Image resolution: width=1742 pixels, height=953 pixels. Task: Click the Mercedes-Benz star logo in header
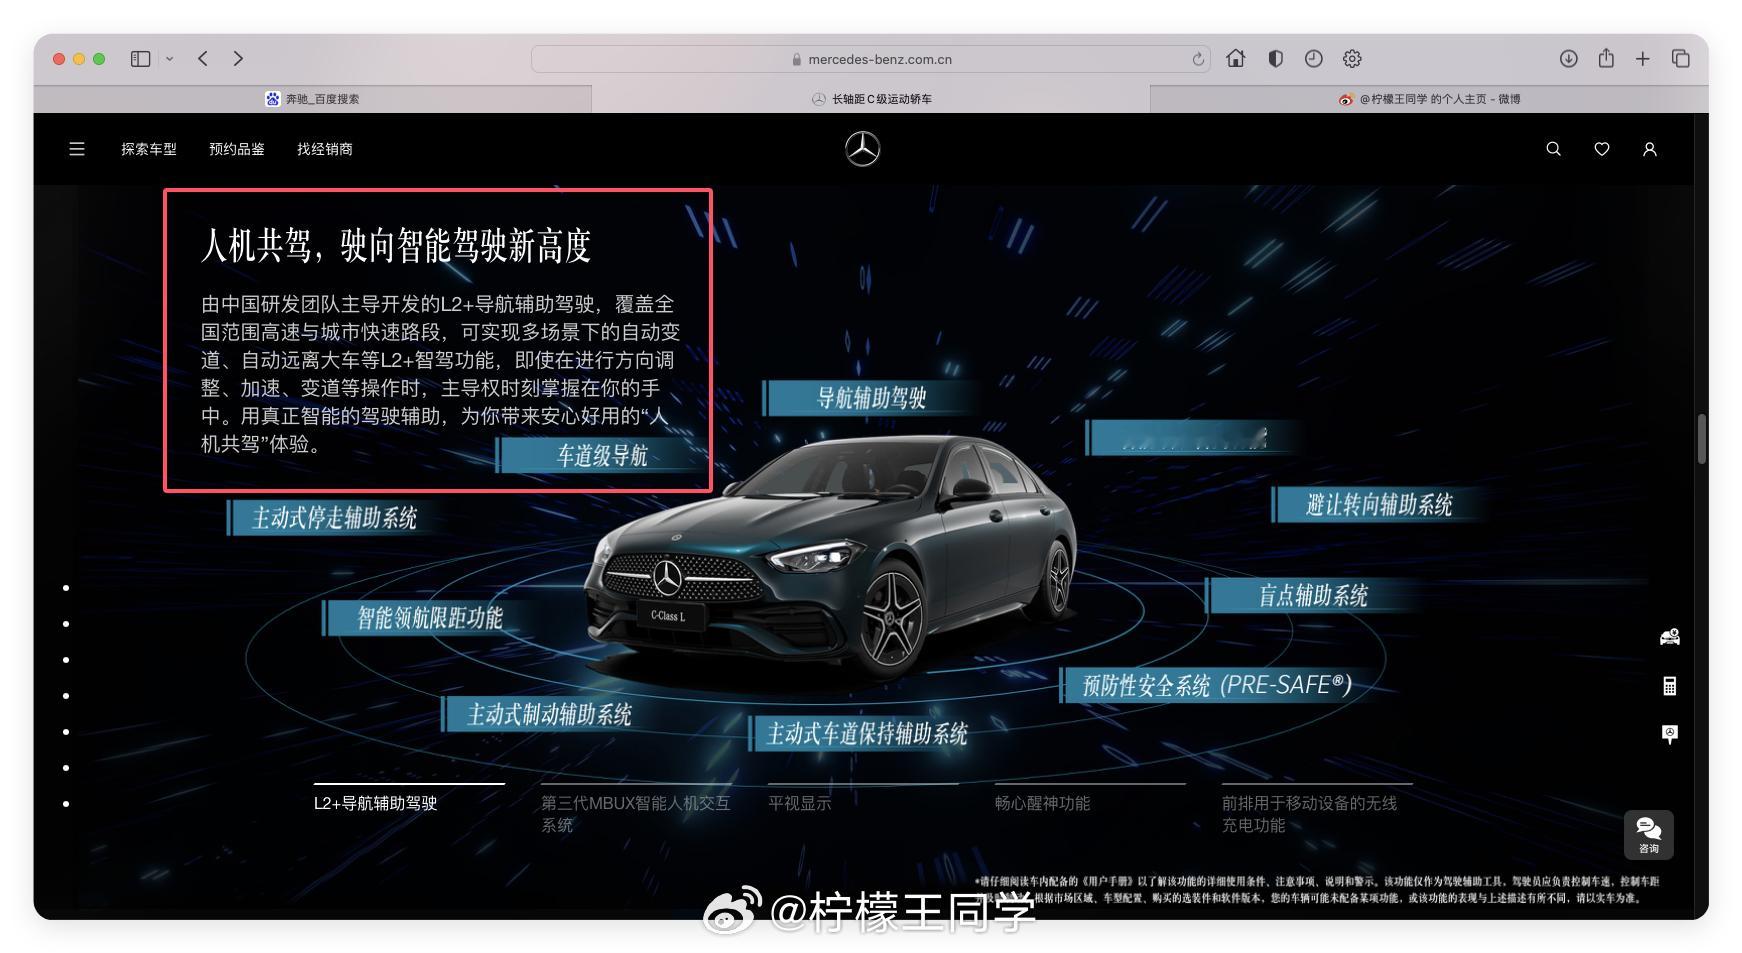862,149
